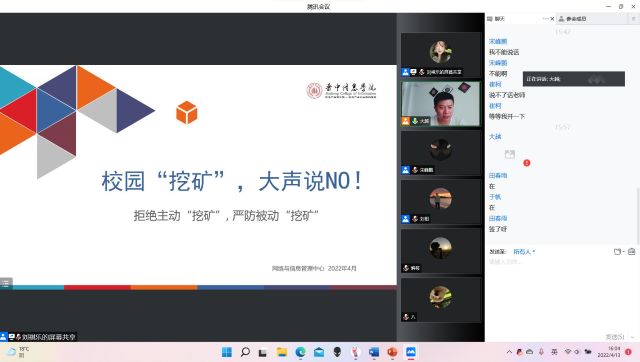Open Word from taskbar
Viewport: 640px width, 362px height.
[x=374, y=352]
